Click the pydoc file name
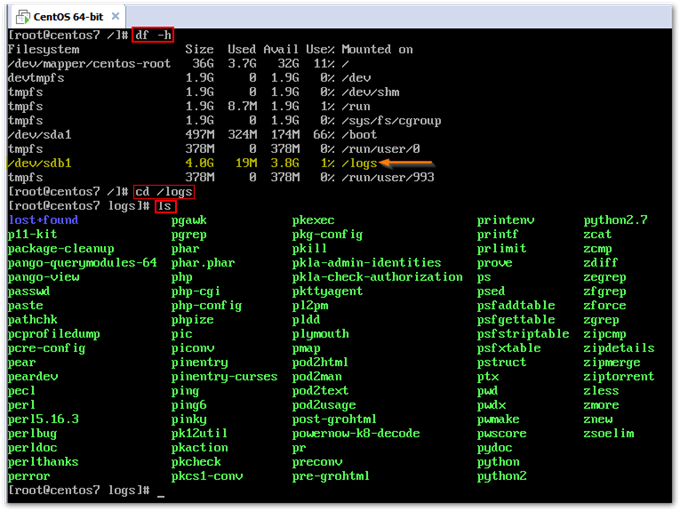The image size is (680, 511). [x=495, y=448]
